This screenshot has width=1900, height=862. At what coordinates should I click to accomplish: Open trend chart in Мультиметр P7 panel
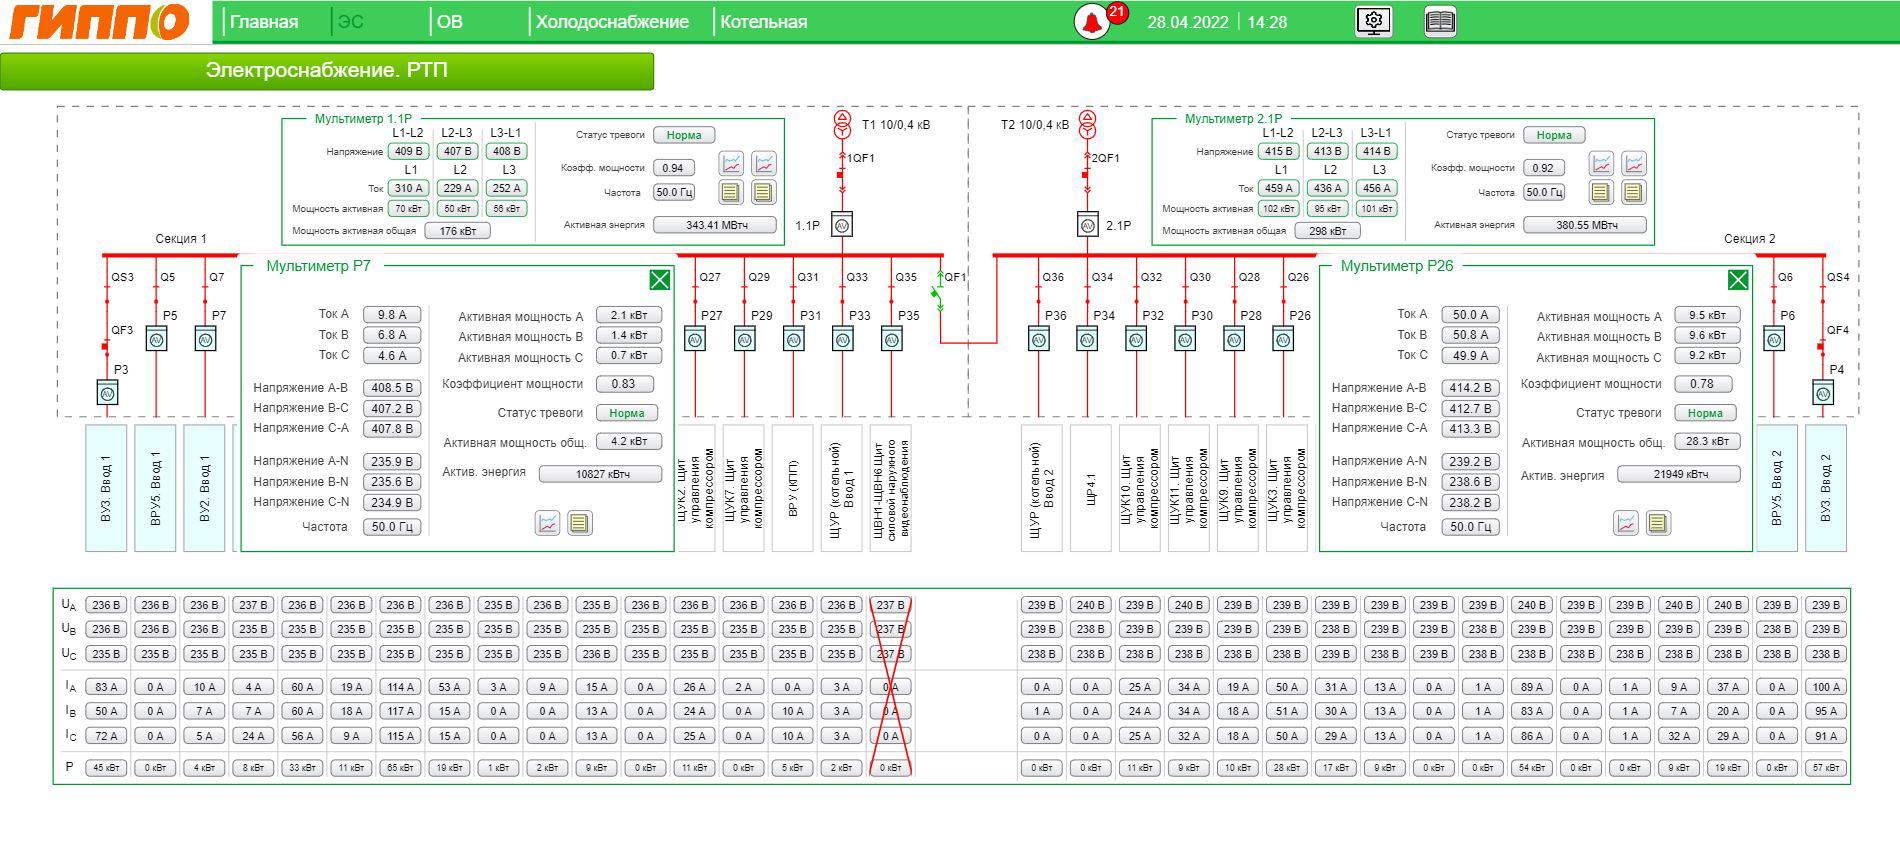click(547, 523)
